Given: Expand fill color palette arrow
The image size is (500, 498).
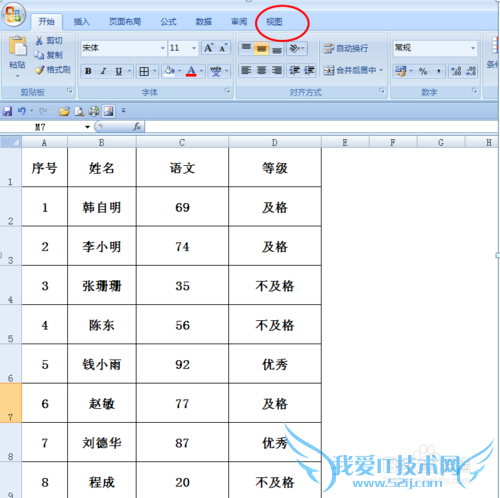Looking at the screenshot, I should pyautogui.click(x=179, y=71).
